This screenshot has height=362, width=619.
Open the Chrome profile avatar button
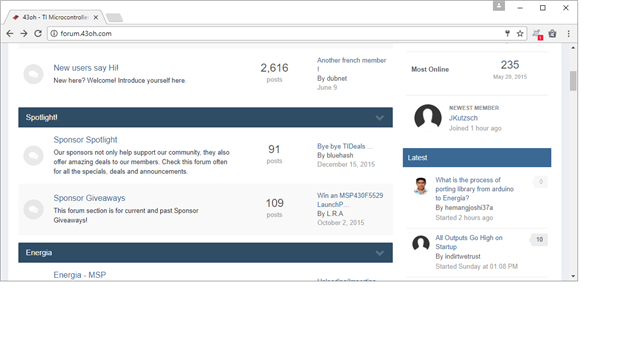(x=499, y=6)
